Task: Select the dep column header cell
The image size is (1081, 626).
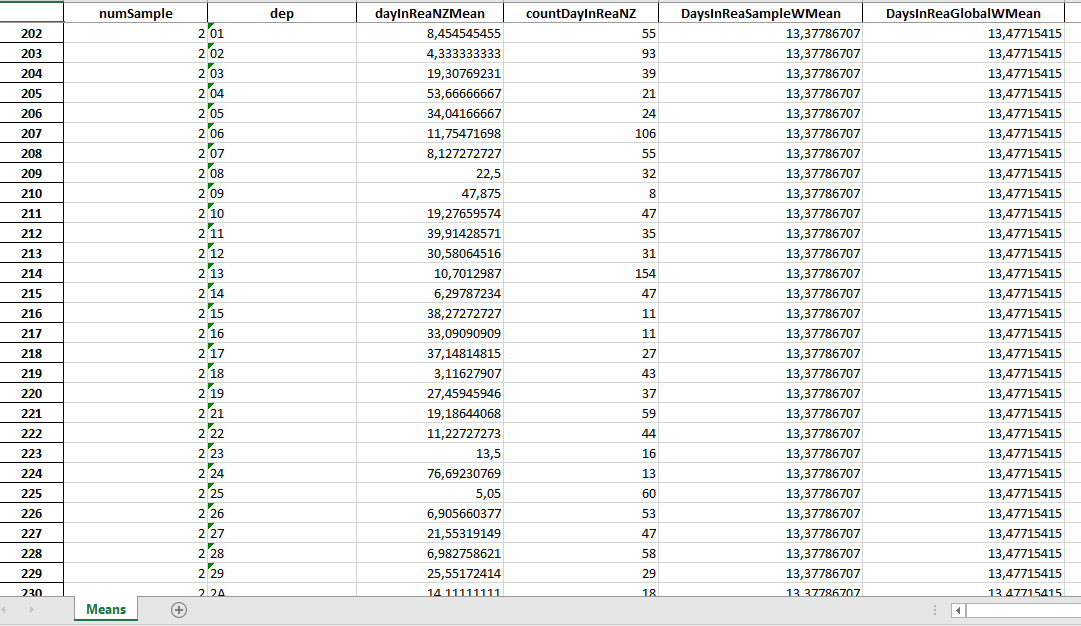Action: pyautogui.click(x=281, y=13)
